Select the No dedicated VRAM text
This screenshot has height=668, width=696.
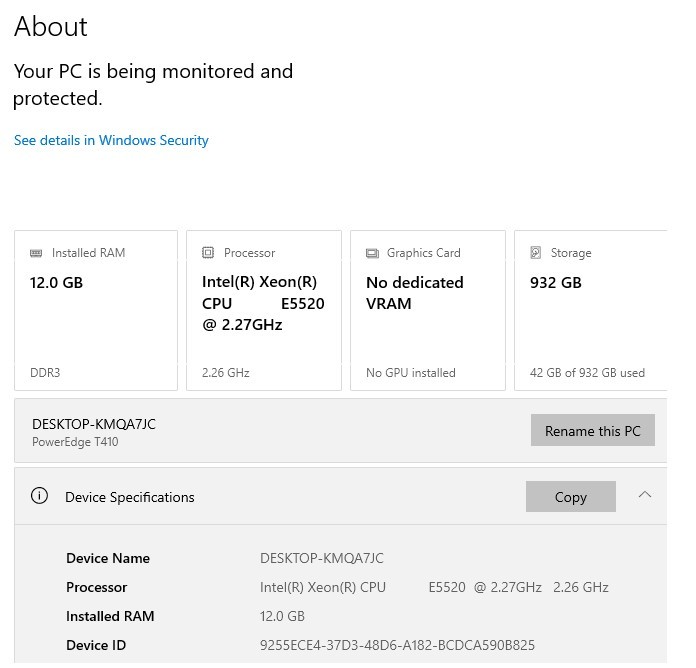(x=415, y=293)
